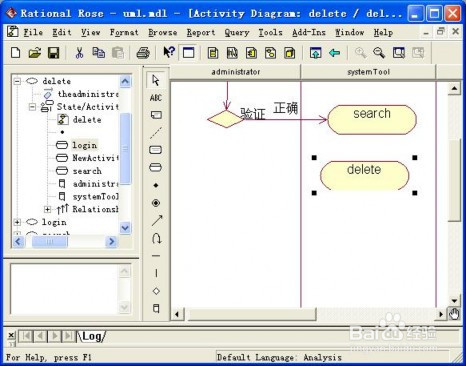Expand the login use case node
466x366 pixels.
17,222
